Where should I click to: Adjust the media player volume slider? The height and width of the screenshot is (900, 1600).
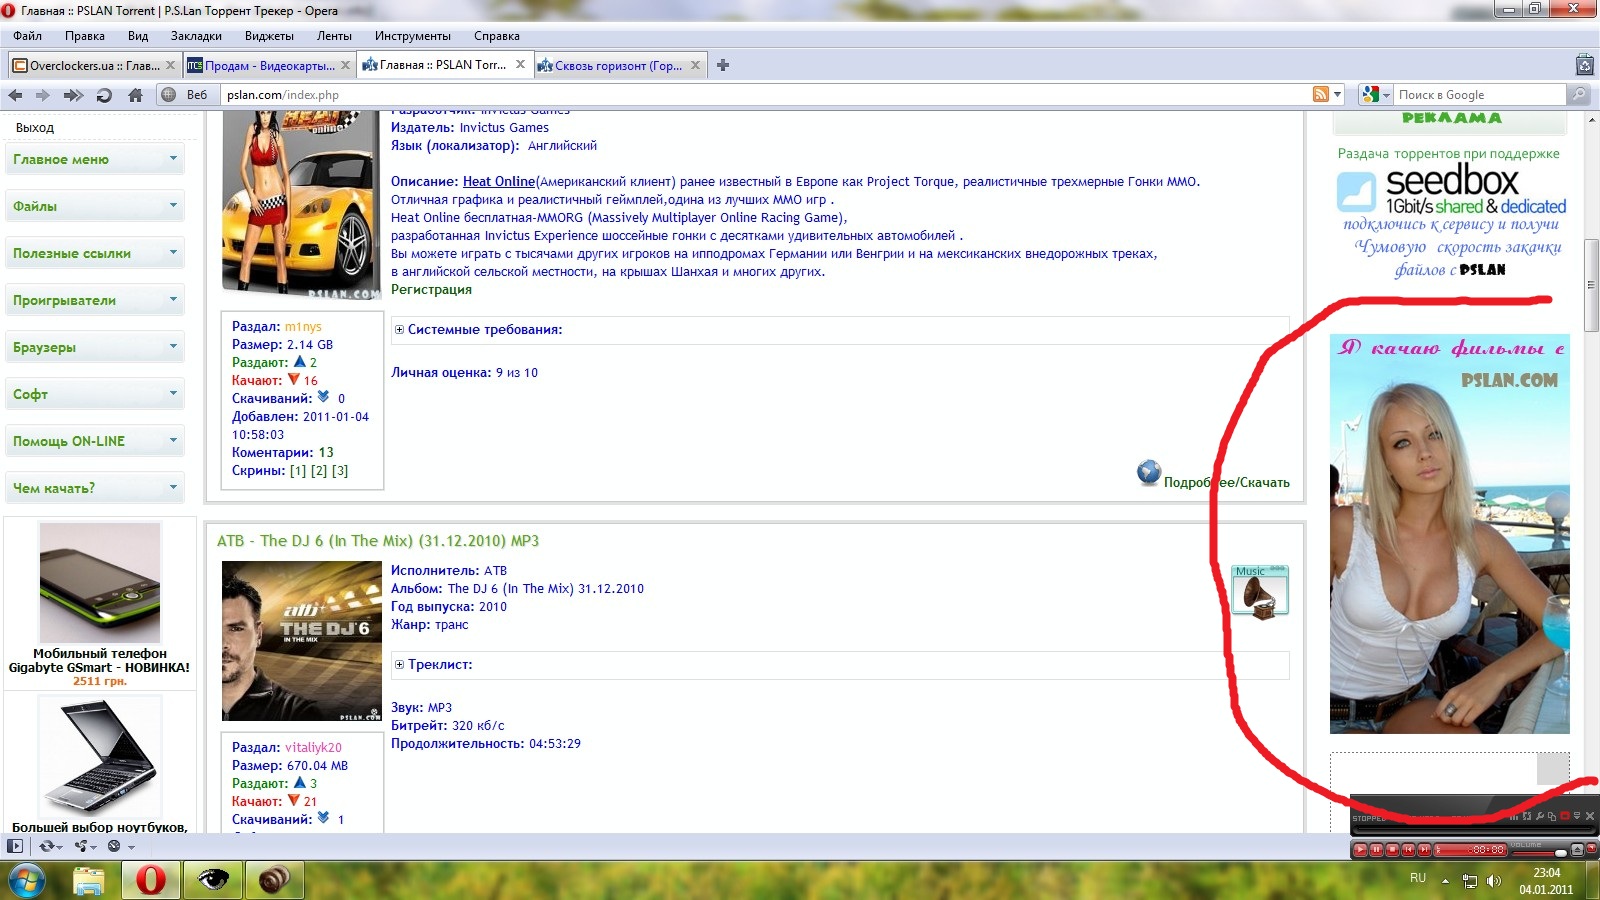pyautogui.click(x=1560, y=853)
